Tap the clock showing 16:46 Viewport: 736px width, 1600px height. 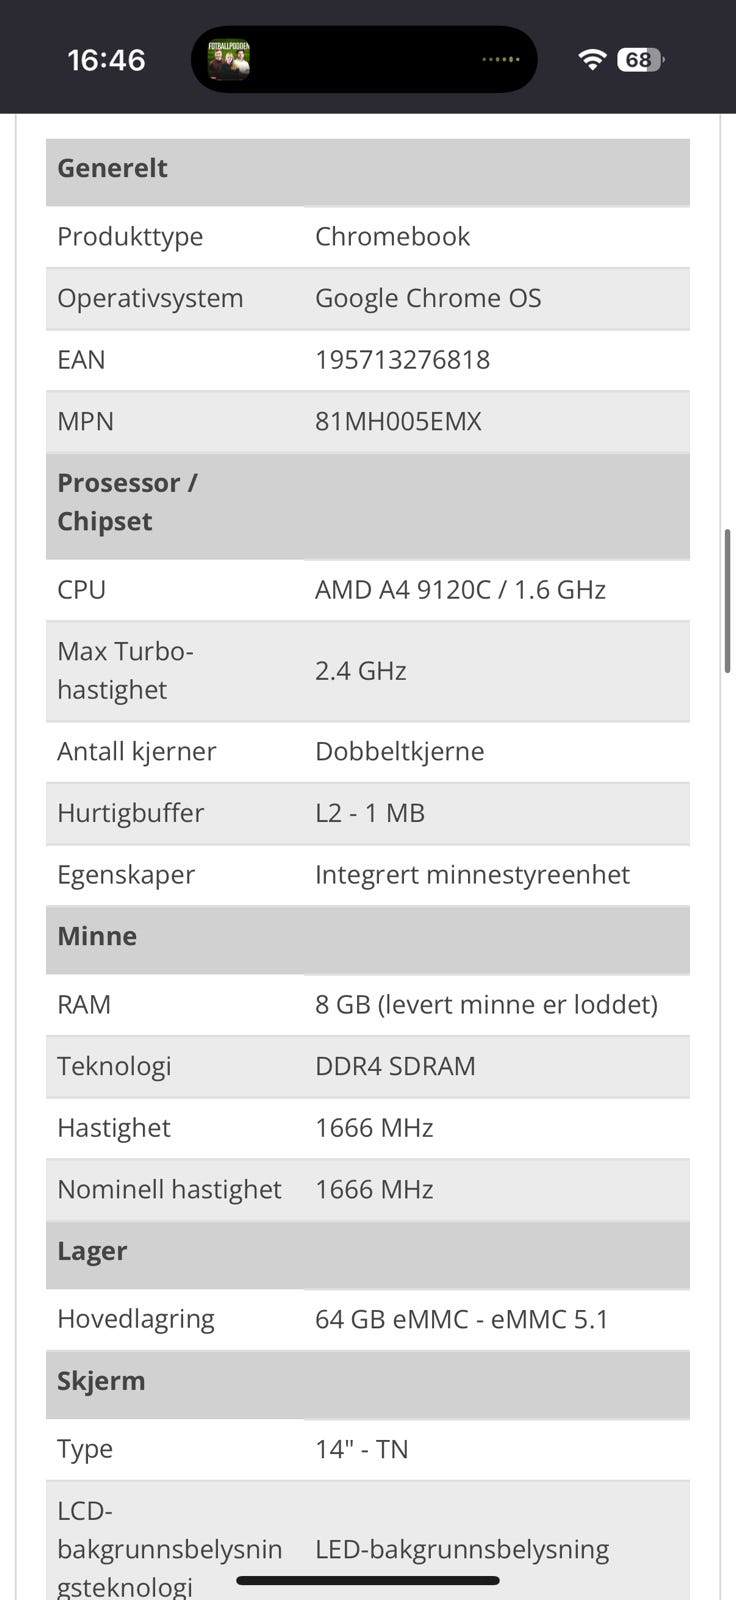(x=106, y=60)
